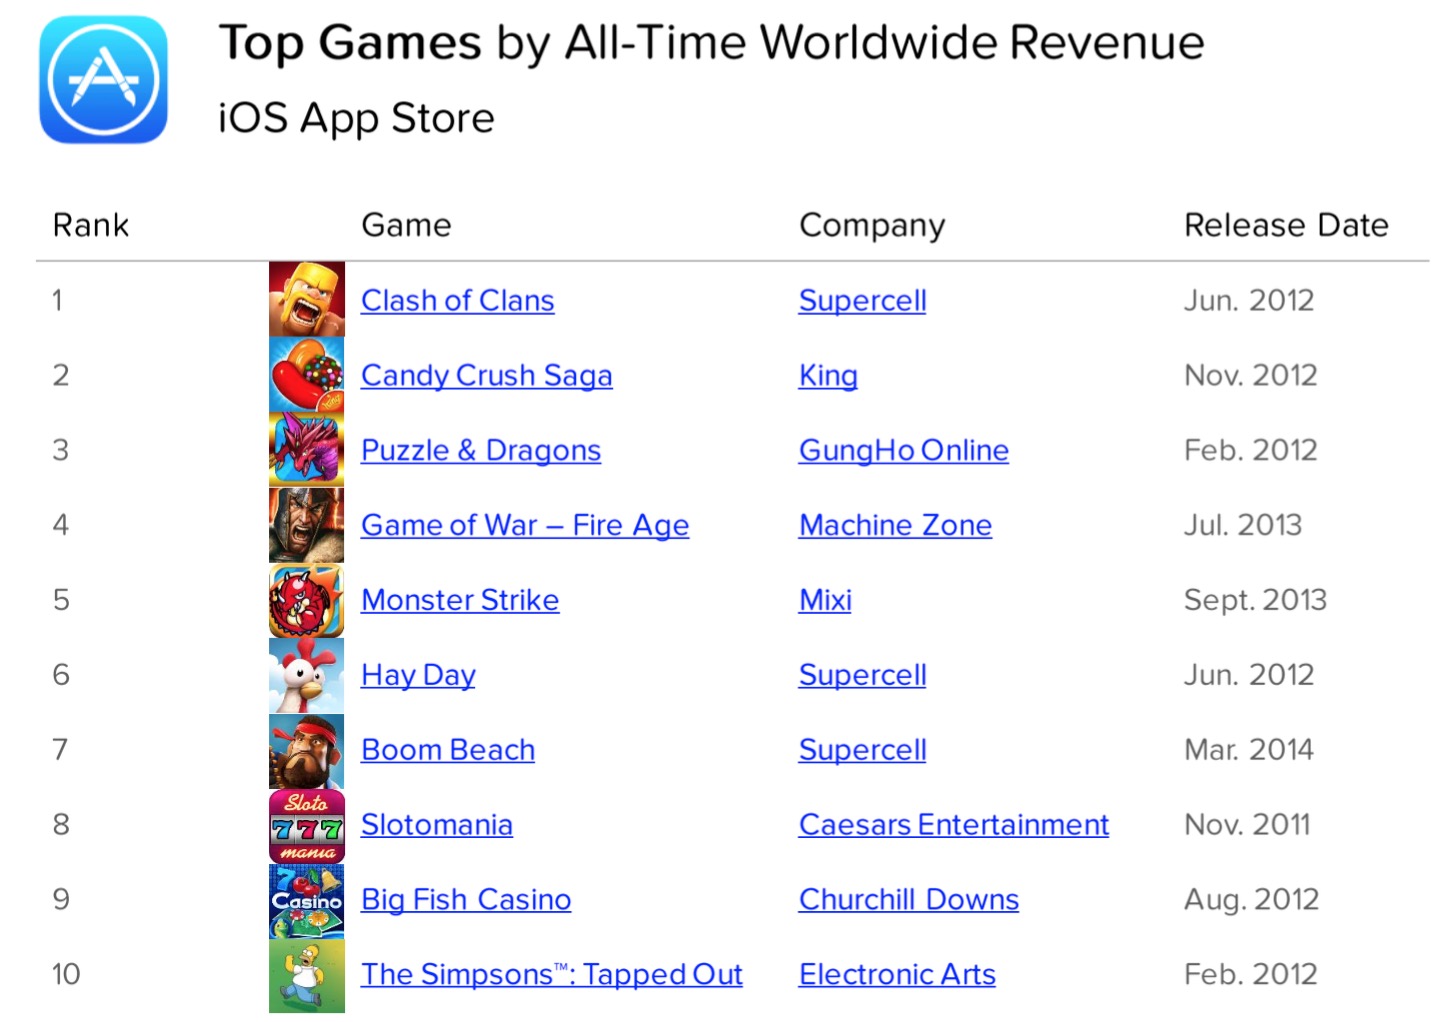1440x1022 pixels.
Task: Follow the Electronic Arts link
Action: click(x=897, y=975)
